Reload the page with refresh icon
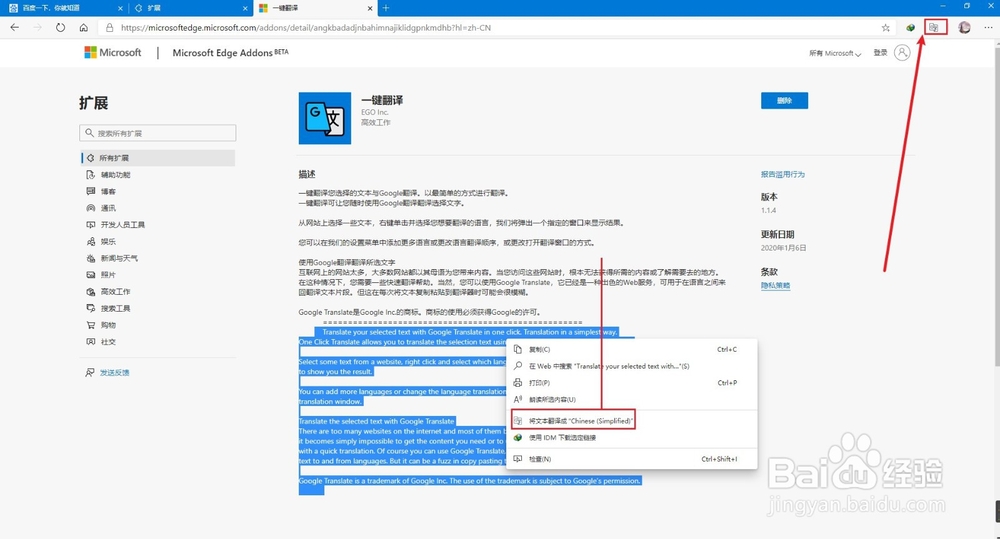The width and height of the screenshot is (1000, 539). tap(61, 27)
